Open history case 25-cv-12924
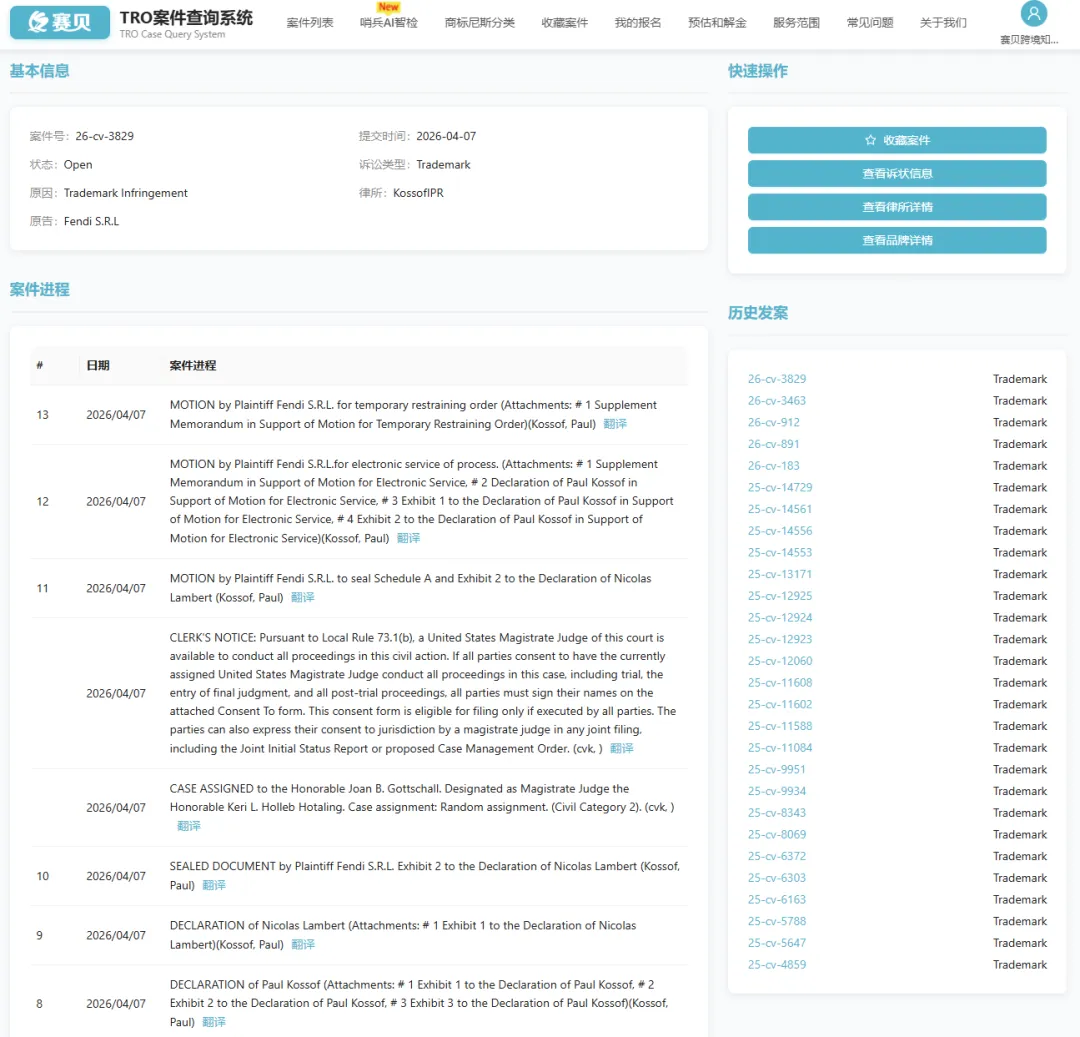This screenshot has height=1037, width=1080. [780, 618]
